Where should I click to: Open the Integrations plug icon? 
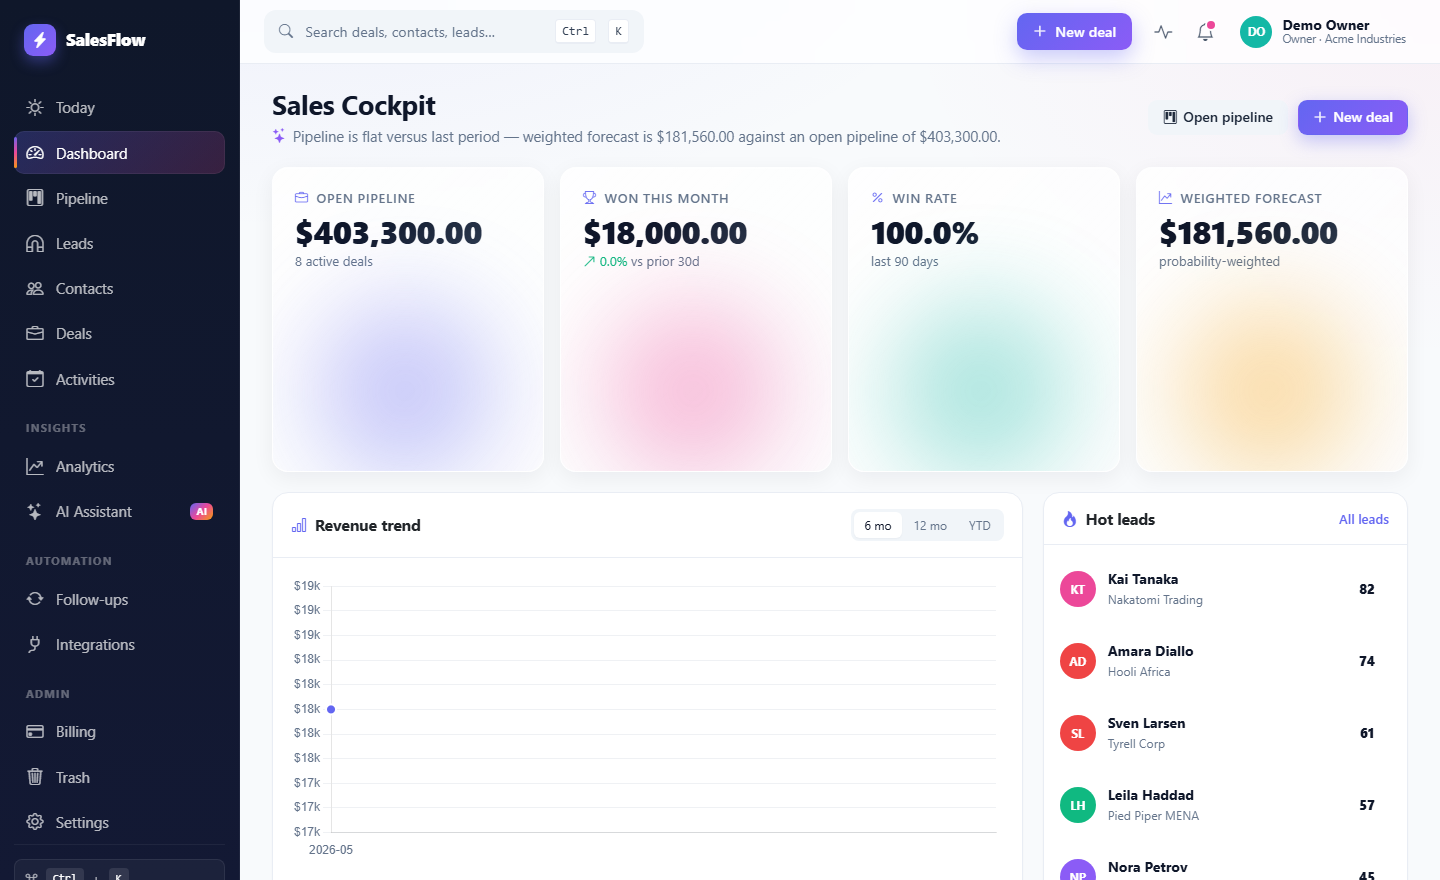point(35,644)
